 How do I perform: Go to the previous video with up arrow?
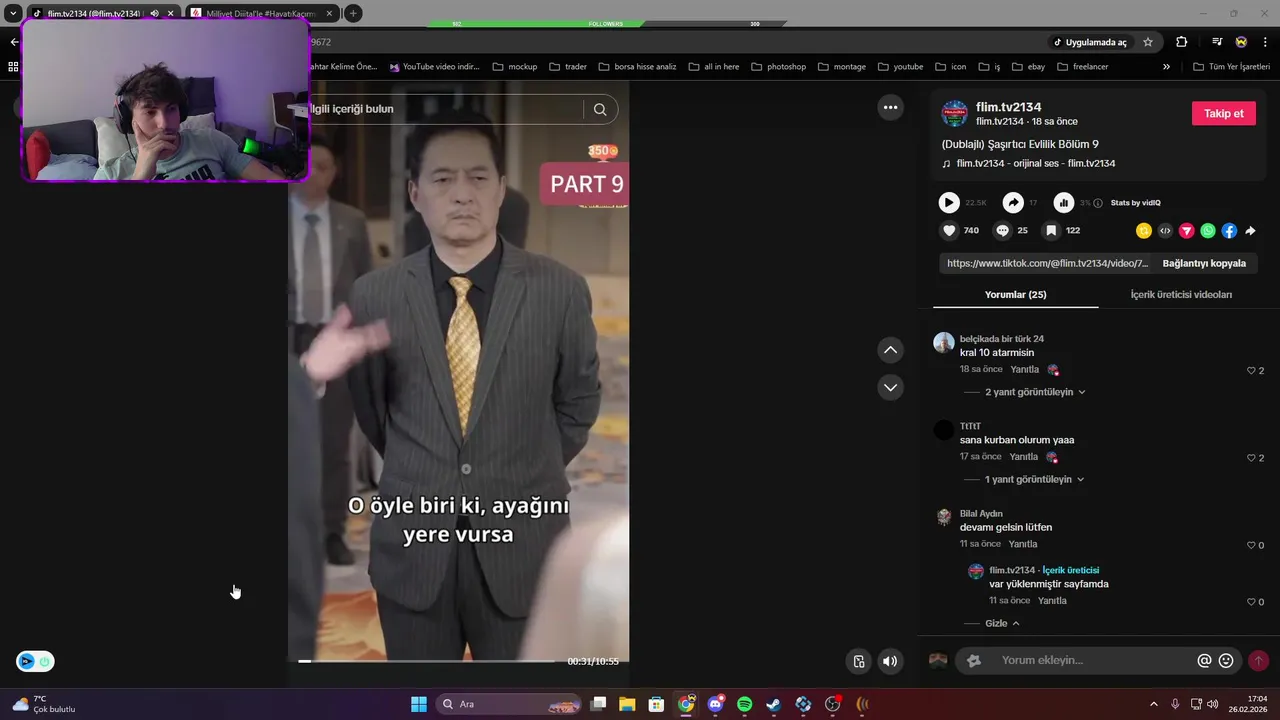pyautogui.click(x=890, y=350)
